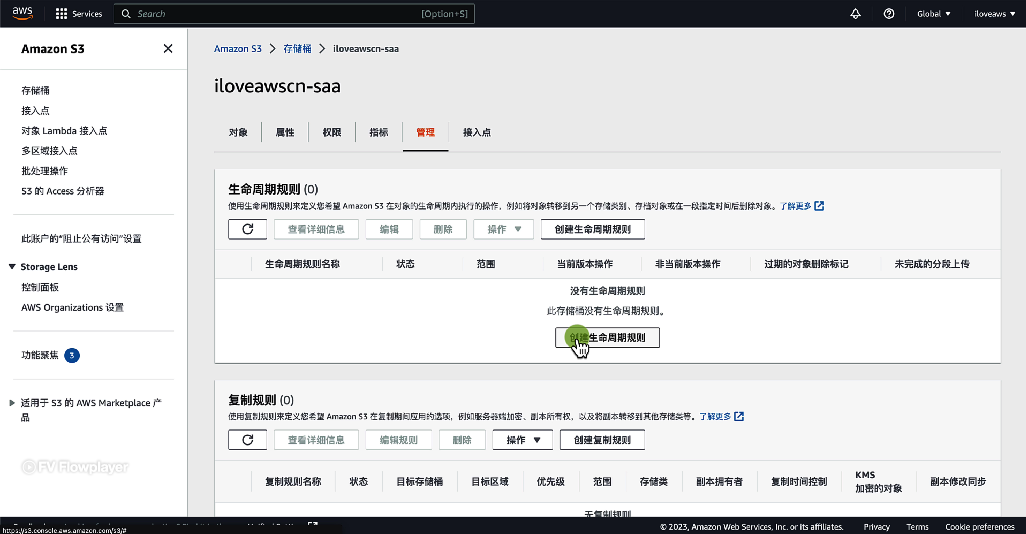Refresh the lifecycle rules list
This screenshot has width=1026, height=534.
247,229
